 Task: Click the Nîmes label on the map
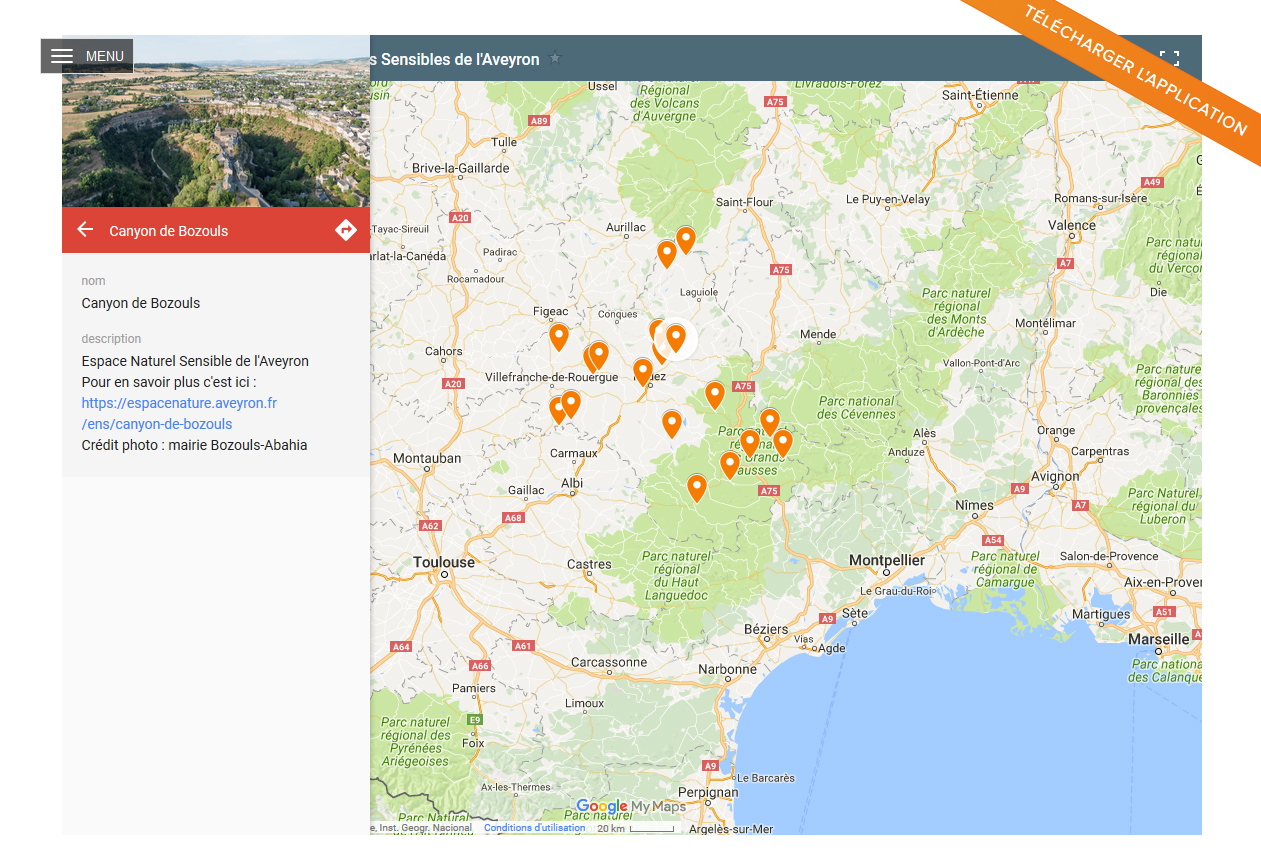974,505
